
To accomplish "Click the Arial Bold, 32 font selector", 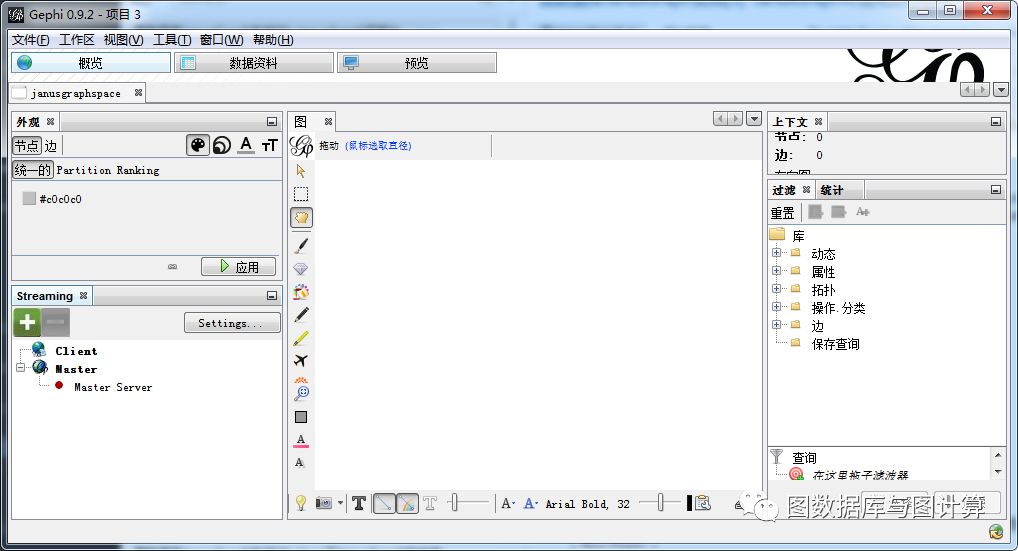I will [587, 504].
